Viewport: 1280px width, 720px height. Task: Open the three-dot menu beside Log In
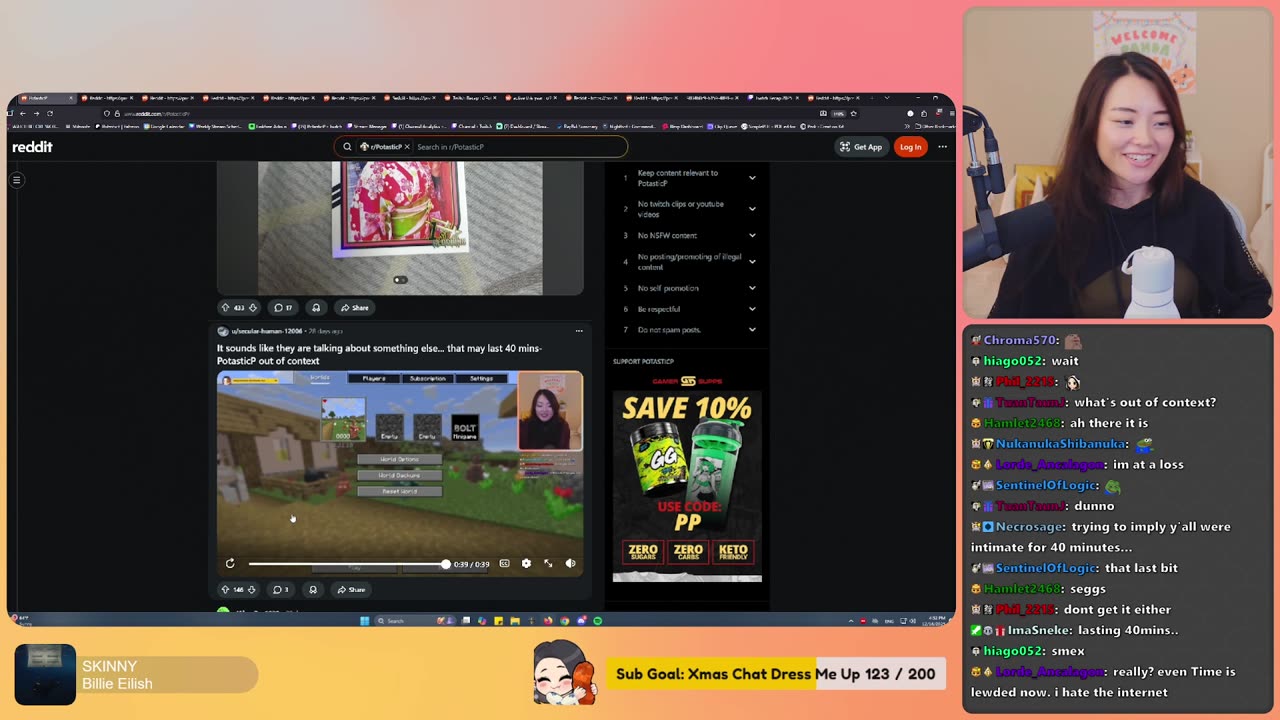pyautogui.click(x=942, y=147)
